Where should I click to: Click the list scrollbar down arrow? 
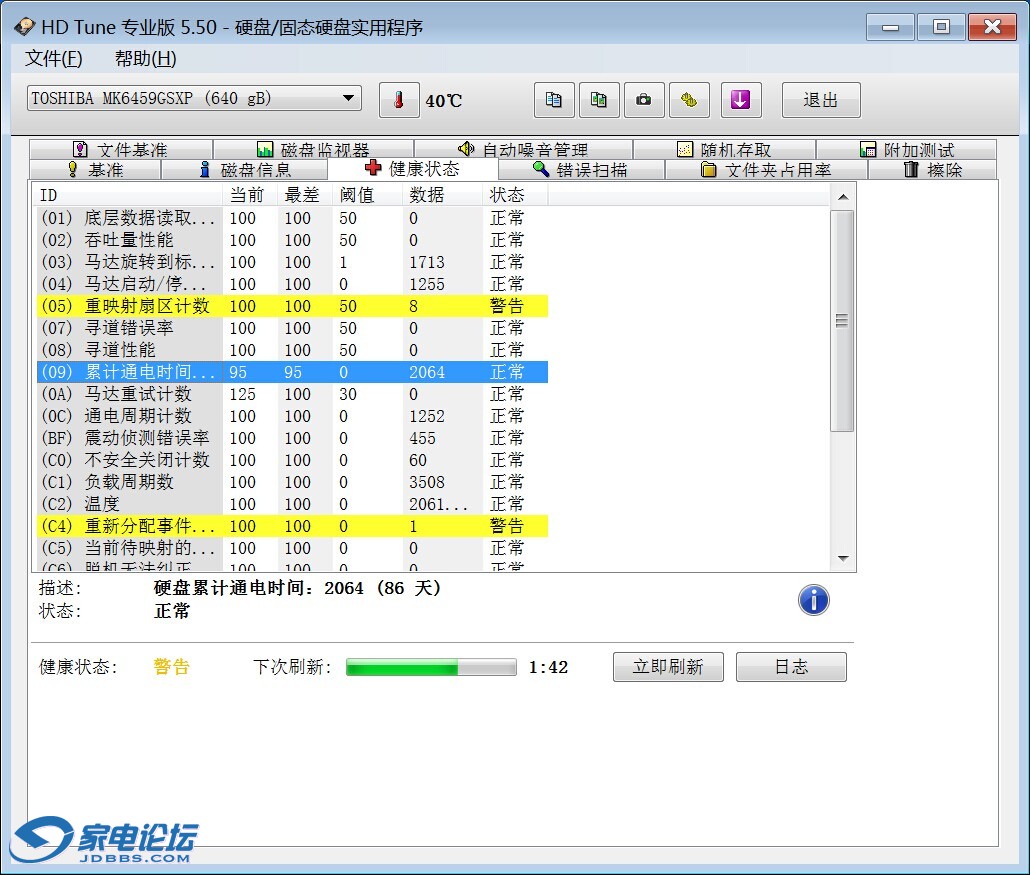coord(843,558)
